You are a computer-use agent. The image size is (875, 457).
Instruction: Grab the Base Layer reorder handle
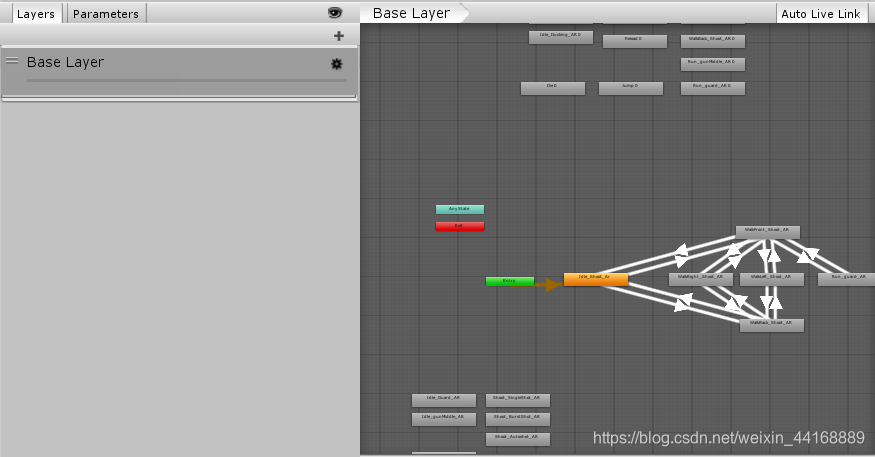pos(12,61)
